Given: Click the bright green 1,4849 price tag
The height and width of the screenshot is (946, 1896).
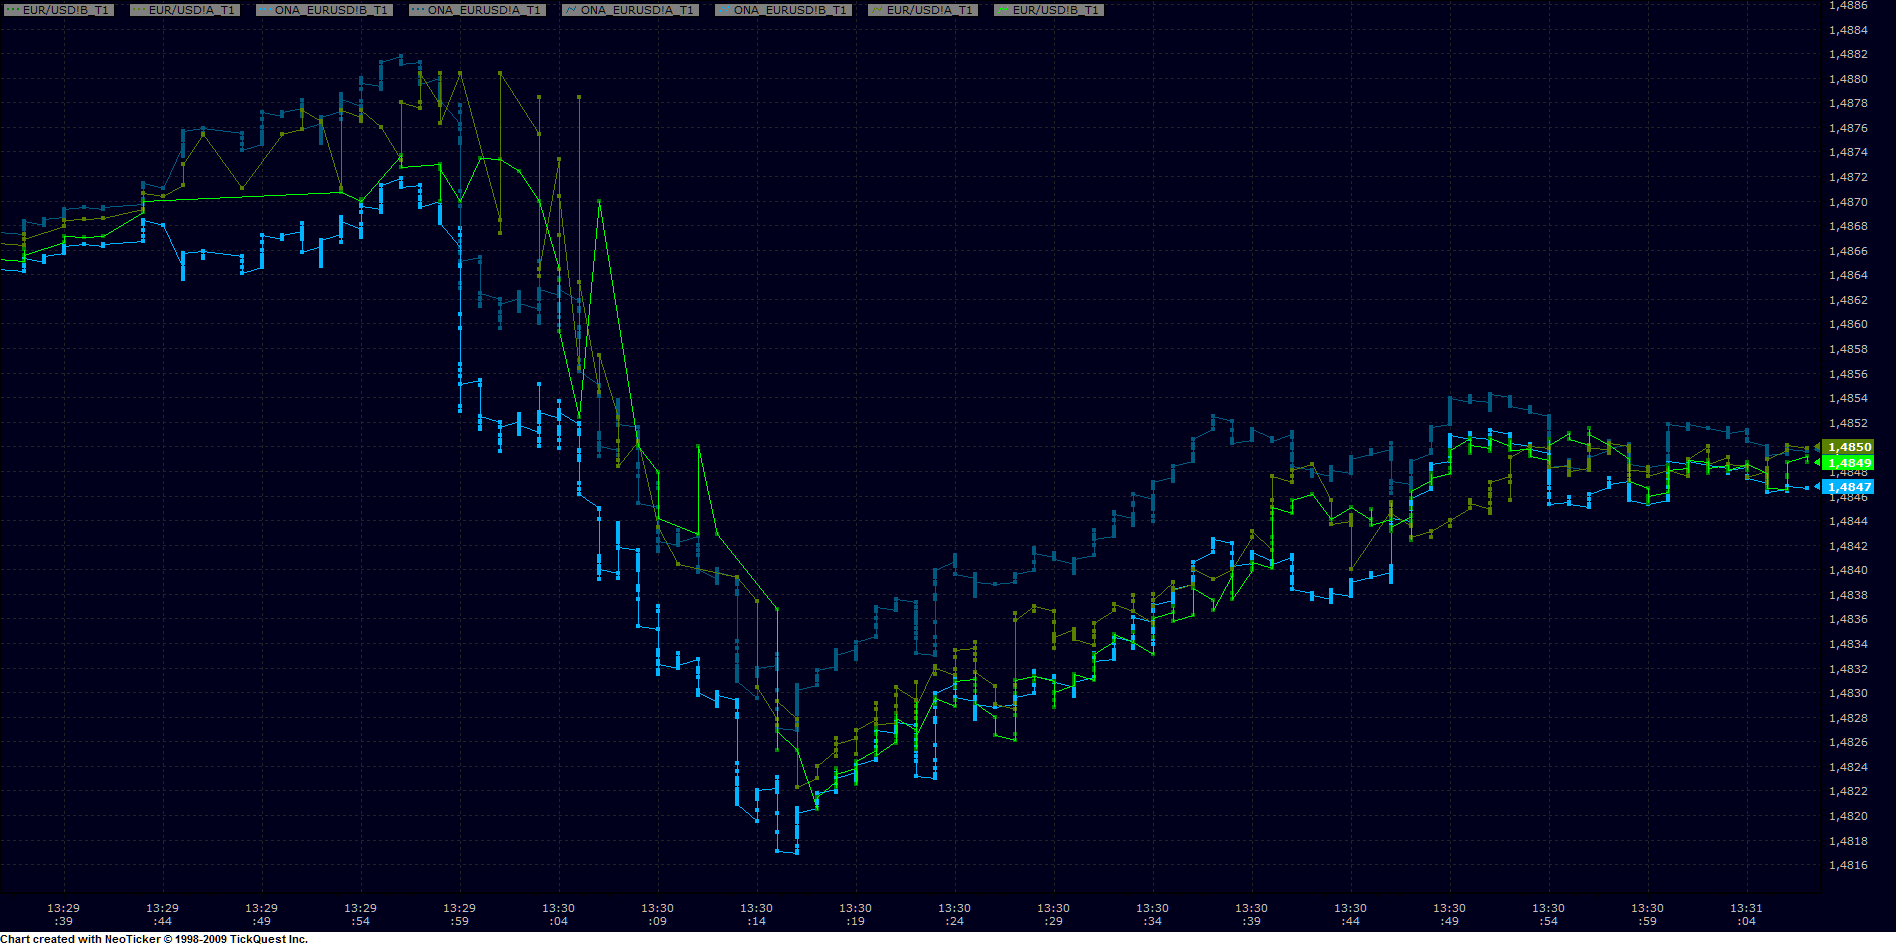Looking at the screenshot, I should pos(1848,463).
